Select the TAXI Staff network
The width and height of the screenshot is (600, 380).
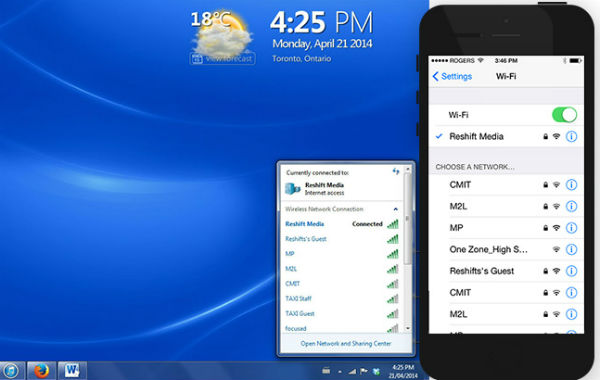341,298
